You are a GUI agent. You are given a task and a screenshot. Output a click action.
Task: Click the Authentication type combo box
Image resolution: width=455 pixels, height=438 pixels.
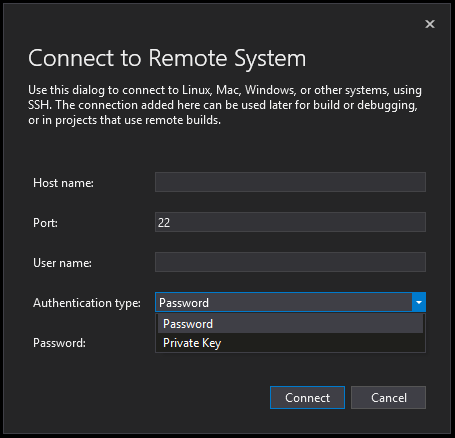click(x=290, y=302)
